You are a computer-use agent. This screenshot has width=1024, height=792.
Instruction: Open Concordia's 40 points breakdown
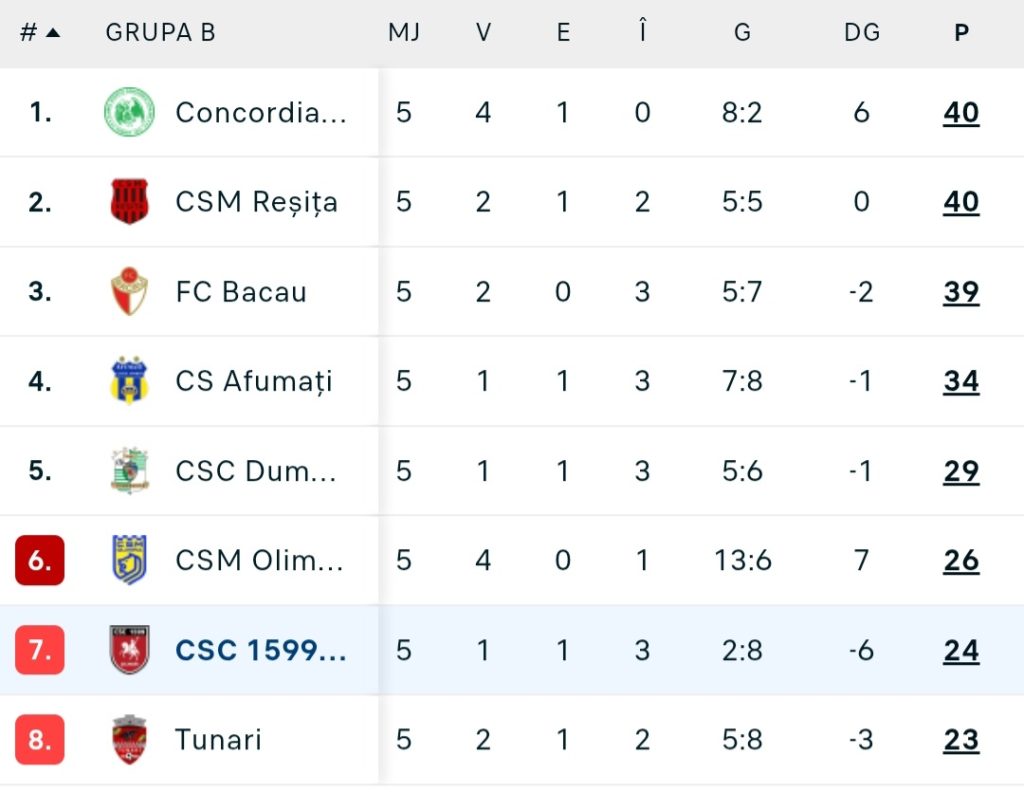(961, 112)
